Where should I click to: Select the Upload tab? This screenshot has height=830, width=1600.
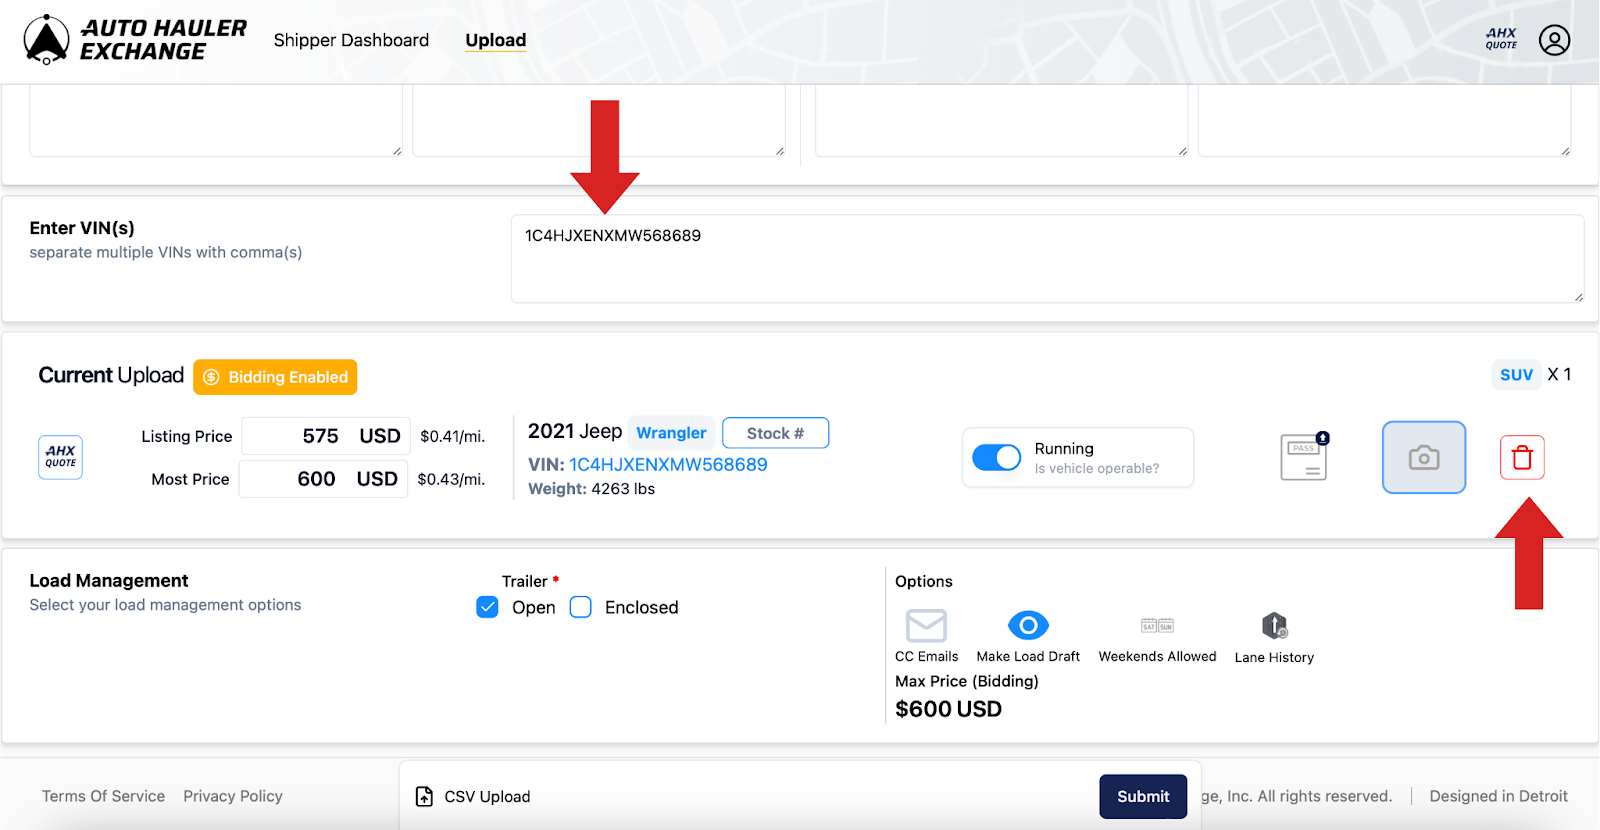tap(496, 40)
